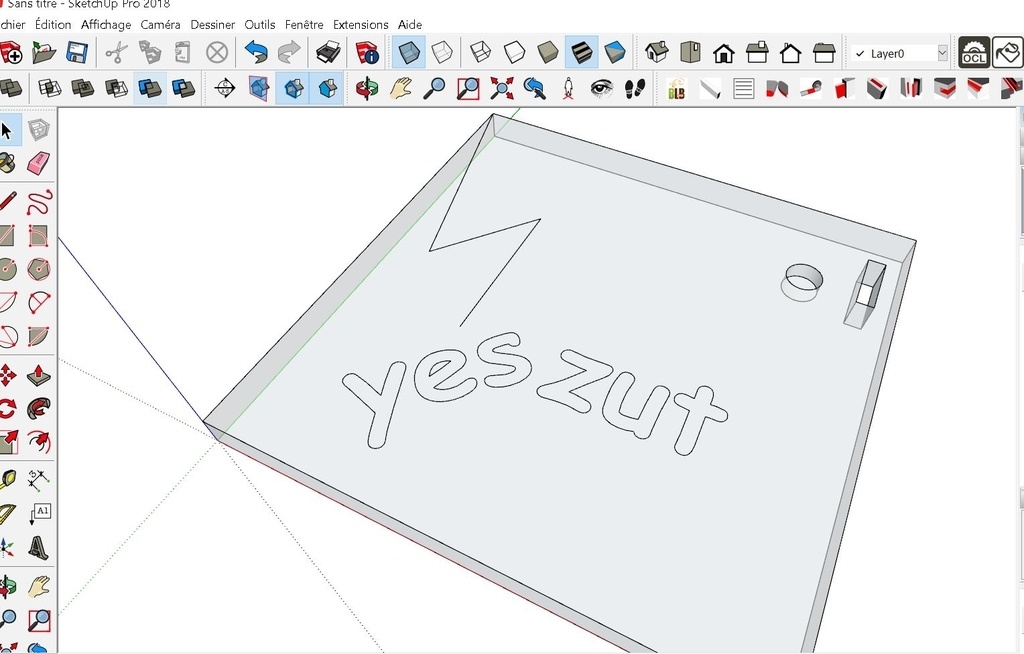Select the Zoom Window tool in left toolbar
This screenshot has height=654, width=1024.
coord(39,619)
